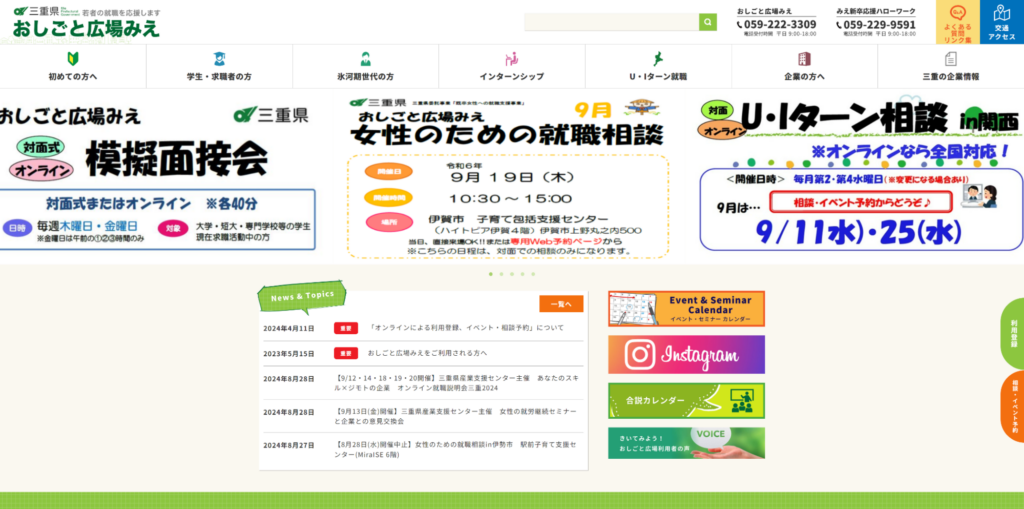Click the beginner leaf icon above 初めての方へ
The image size is (1024, 509).
(x=73, y=59)
